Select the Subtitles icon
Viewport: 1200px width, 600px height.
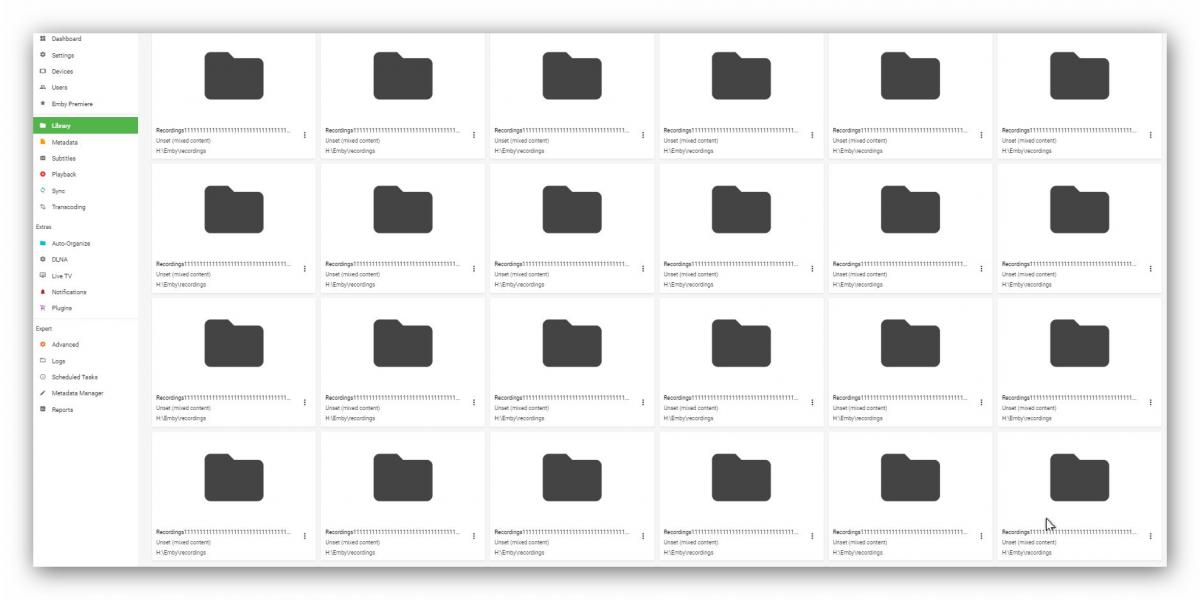click(42, 158)
